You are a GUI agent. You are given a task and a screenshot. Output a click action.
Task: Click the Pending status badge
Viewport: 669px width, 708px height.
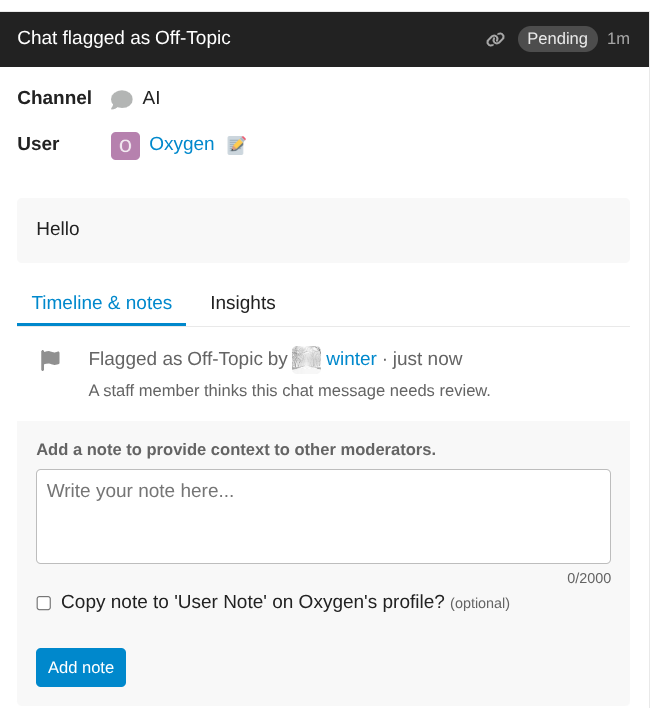click(557, 39)
